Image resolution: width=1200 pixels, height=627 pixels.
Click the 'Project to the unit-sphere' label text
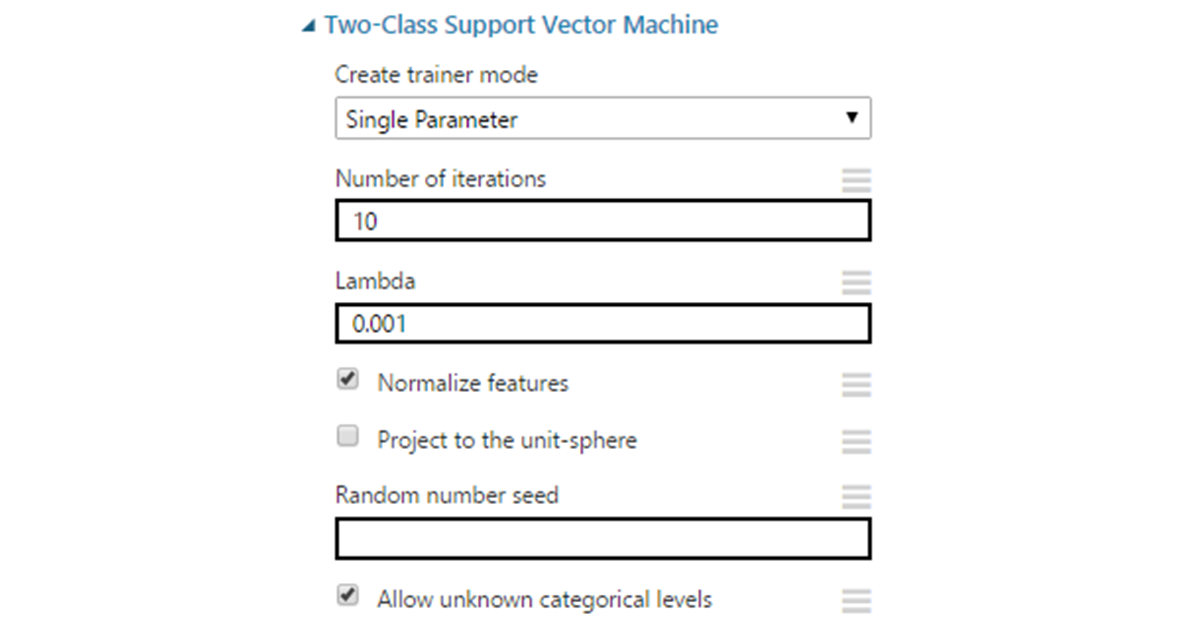click(506, 440)
